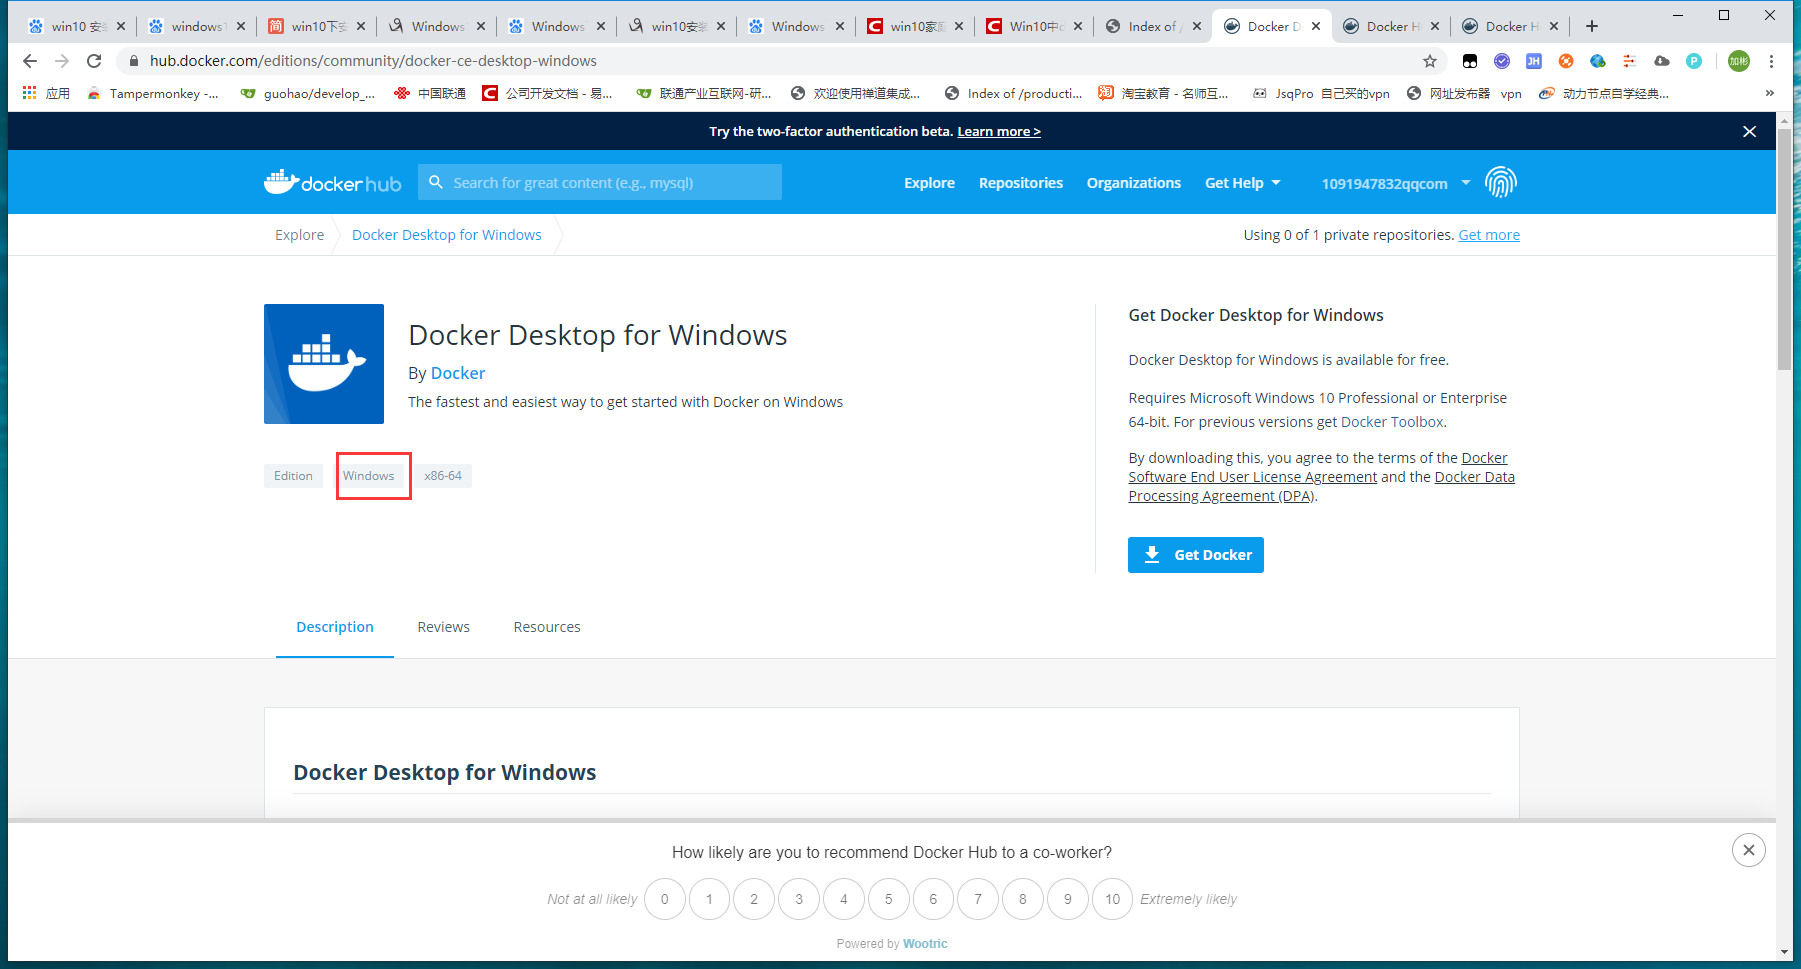Close the Wootric recommendation survey
The height and width of the screenshot is (969, 1801).
coord(1748,850)
